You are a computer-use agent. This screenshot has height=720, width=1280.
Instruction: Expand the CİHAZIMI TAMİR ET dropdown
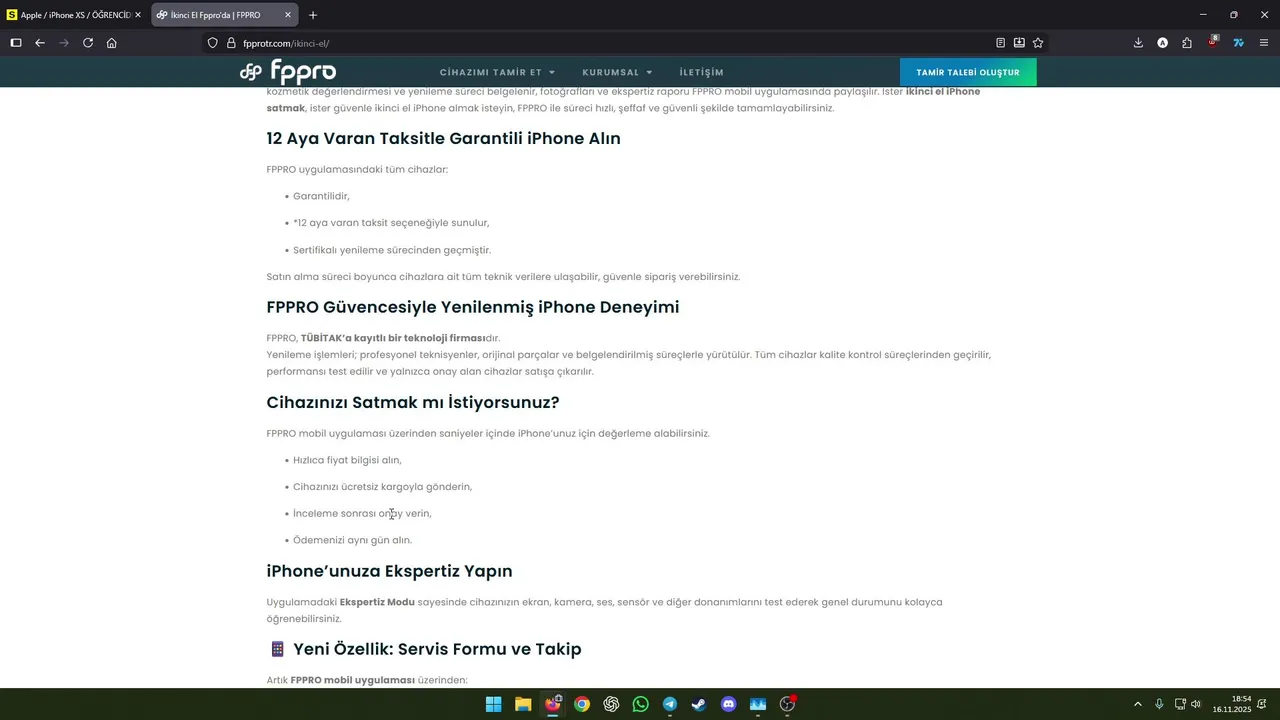pyautogui.click(x=497, y=72)
